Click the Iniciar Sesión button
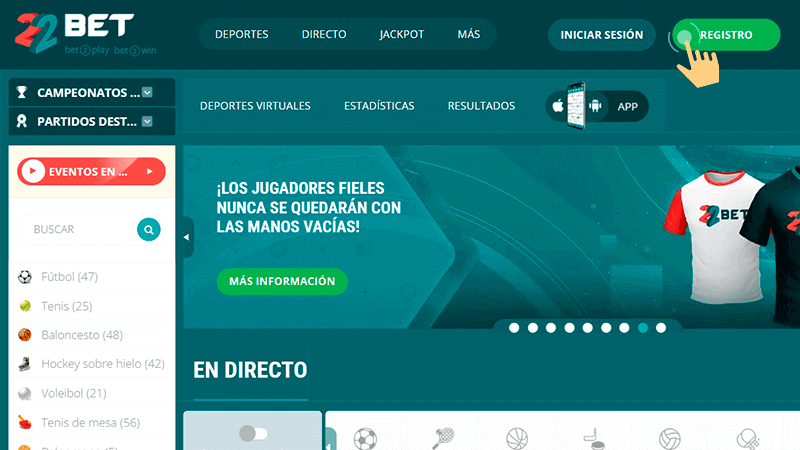This screenshot has width=800, height=450. click(x=601, y=35)
